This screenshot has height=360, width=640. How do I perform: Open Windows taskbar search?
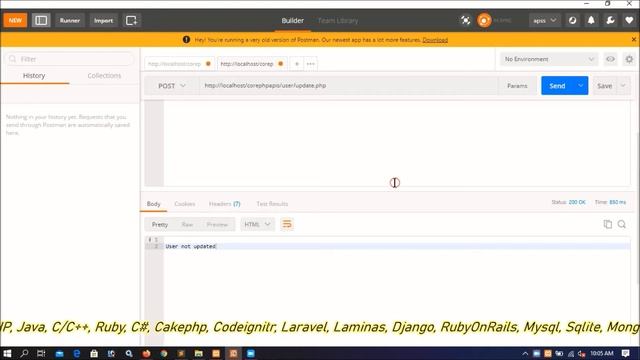(x=24, y=353)
